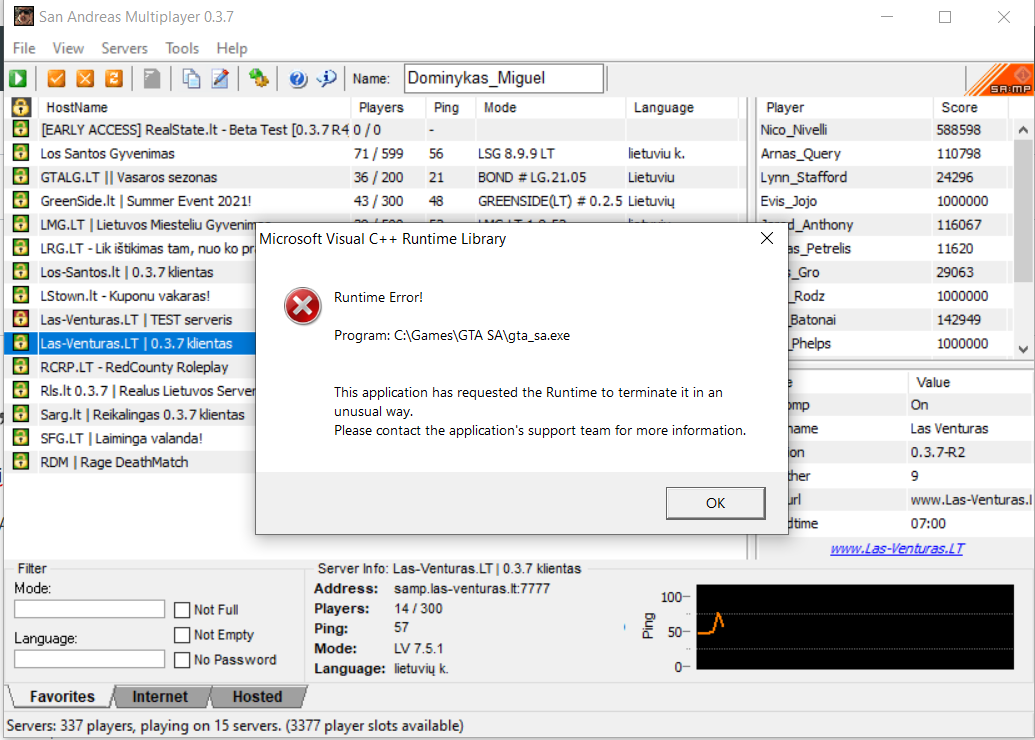Sort servers by Ping column header
Viewport: 1035px width, 740px height.
point(450,107)
